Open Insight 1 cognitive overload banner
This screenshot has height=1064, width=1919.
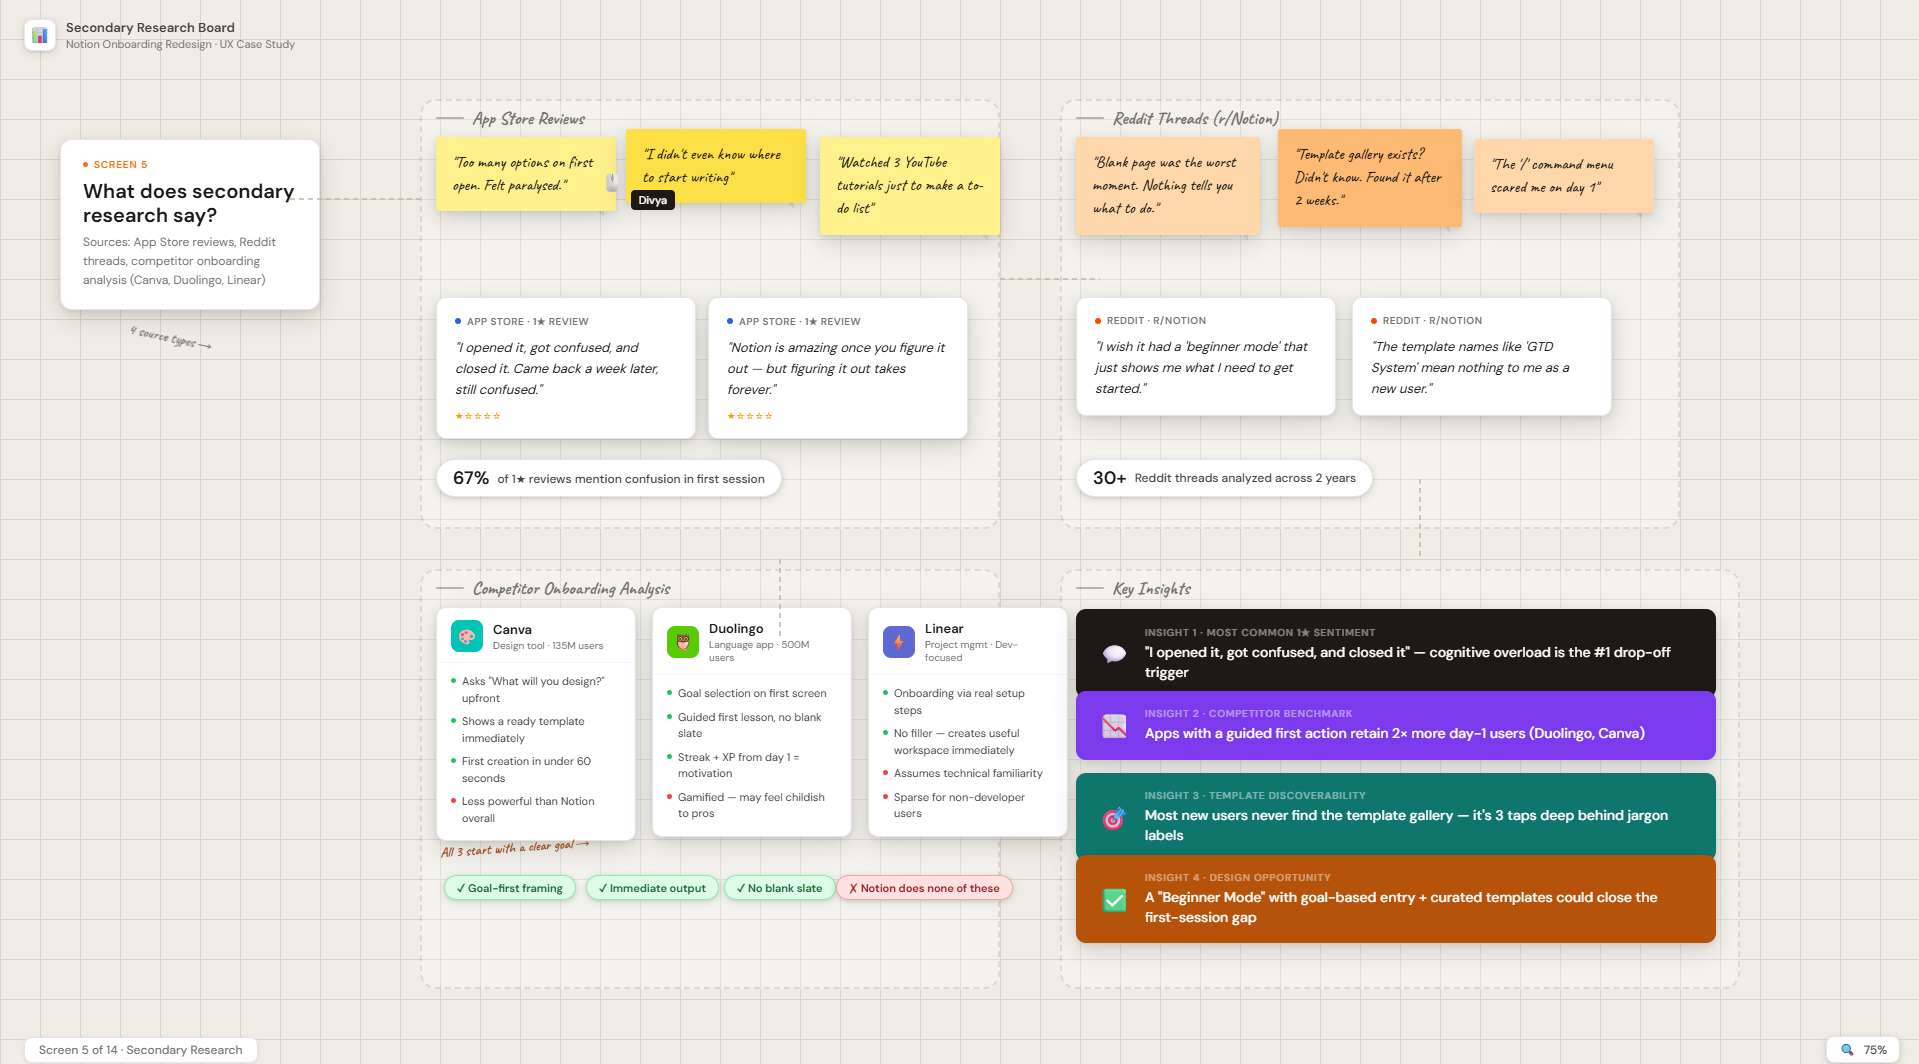click(1396, 652)
